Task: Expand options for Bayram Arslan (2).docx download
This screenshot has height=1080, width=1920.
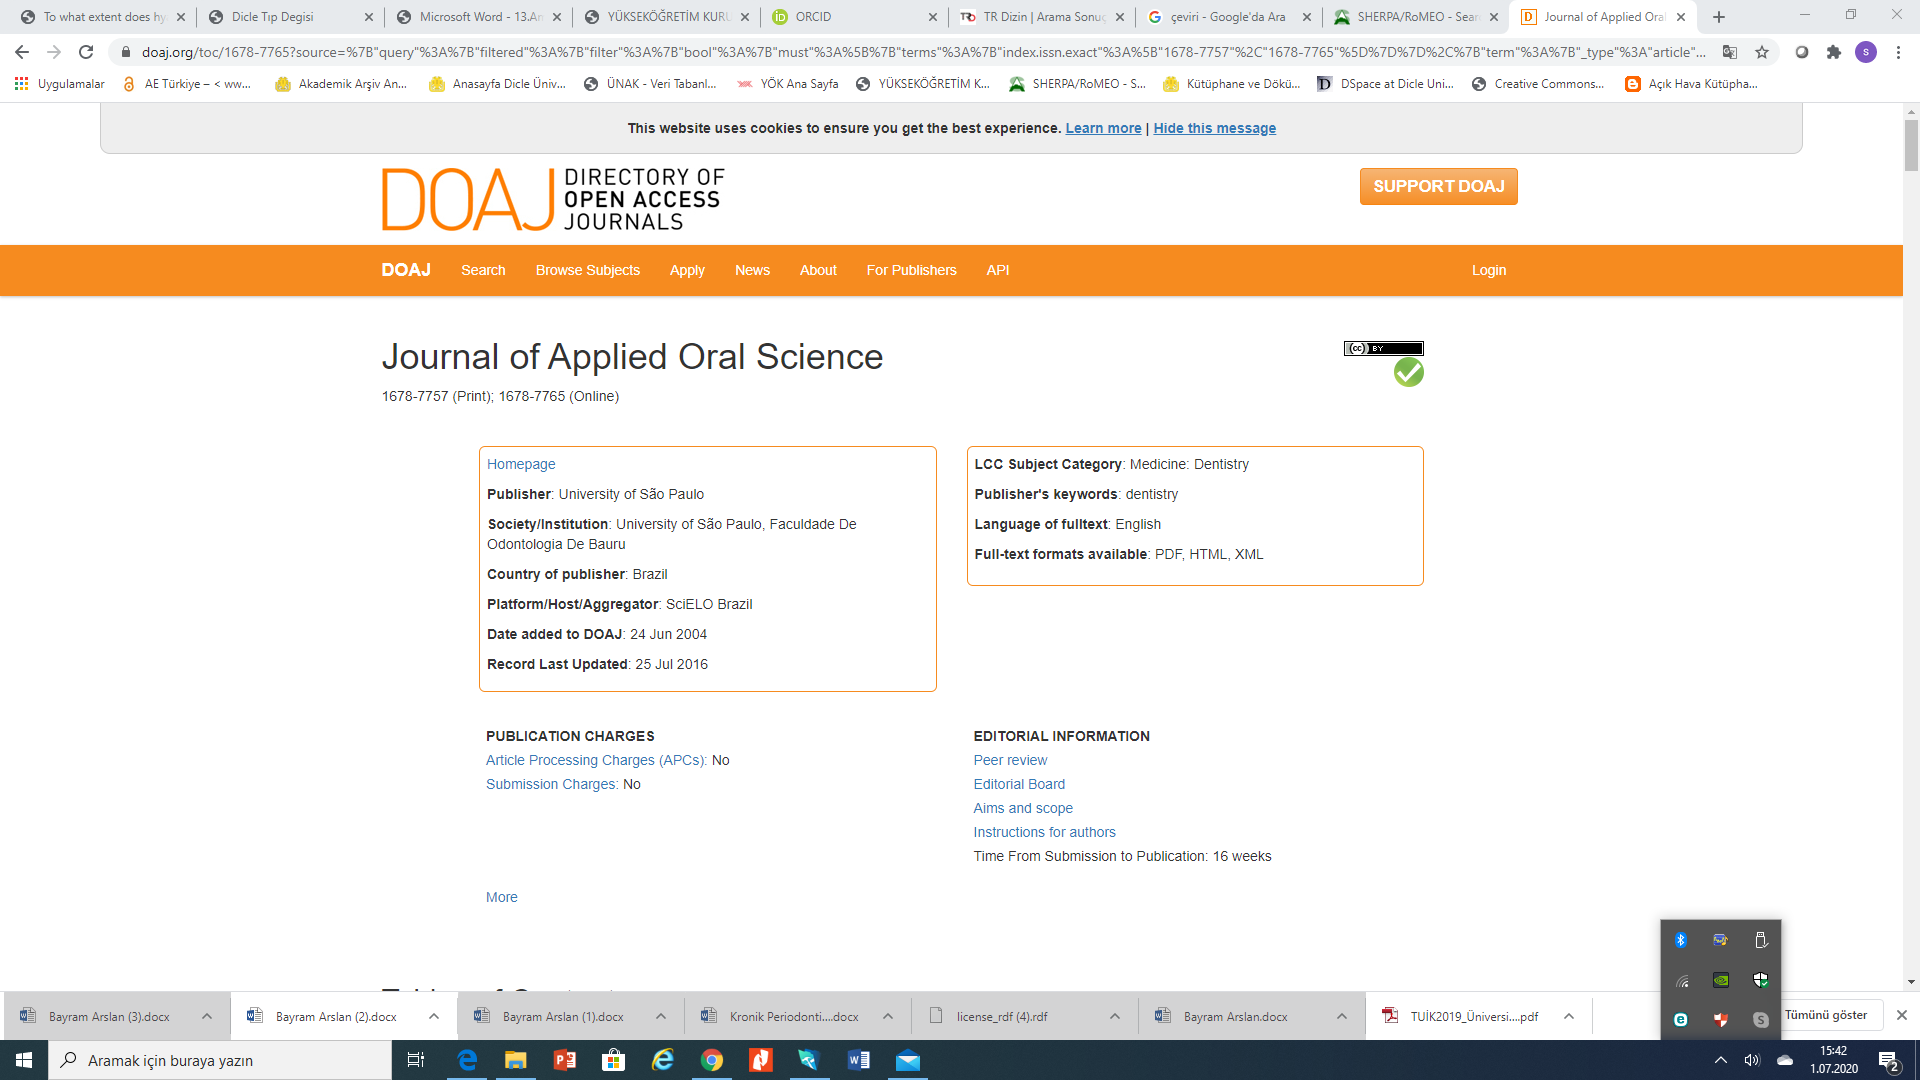Action: pyautogui.click(x=434, y=1016)
